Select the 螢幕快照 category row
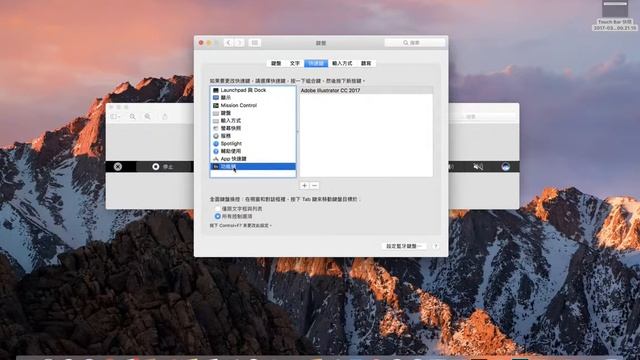640x360 pixels. point(253,128)
